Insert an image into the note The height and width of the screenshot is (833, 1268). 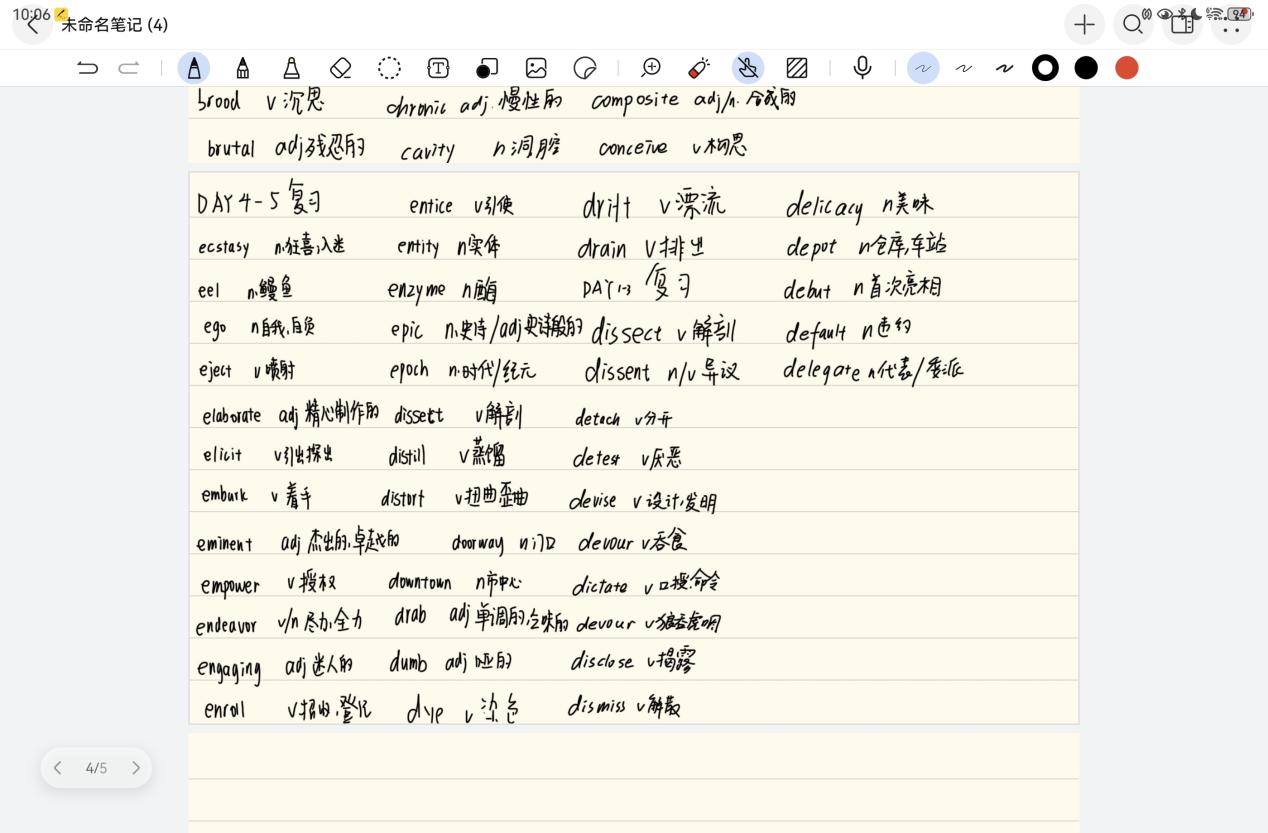click(536, 68)
